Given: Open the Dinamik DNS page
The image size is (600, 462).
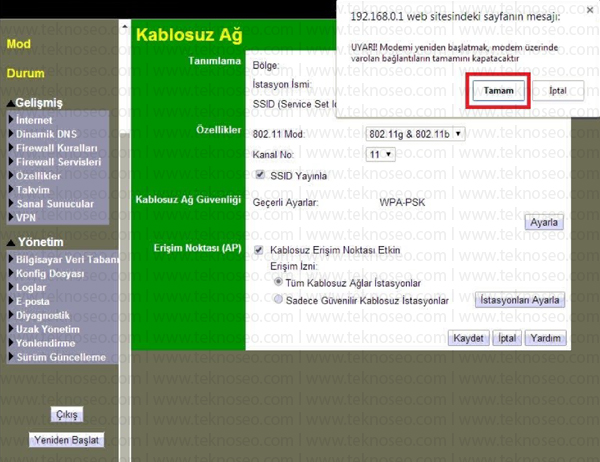Looking at the screenshot, I should [x=46, y=134].
